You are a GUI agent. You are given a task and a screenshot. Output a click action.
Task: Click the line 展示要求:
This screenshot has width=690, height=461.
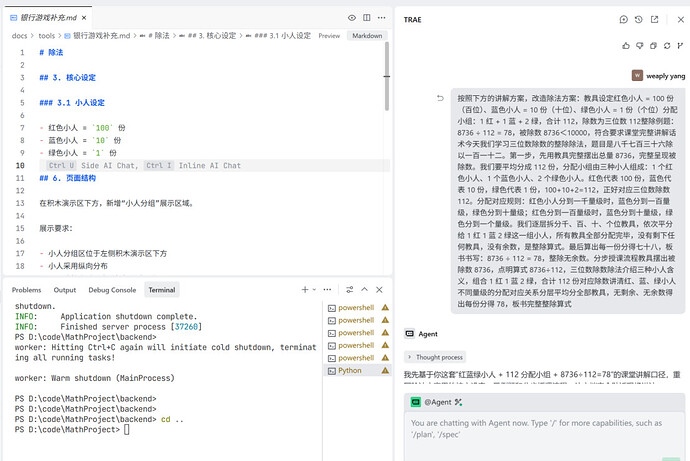[56, 228]
